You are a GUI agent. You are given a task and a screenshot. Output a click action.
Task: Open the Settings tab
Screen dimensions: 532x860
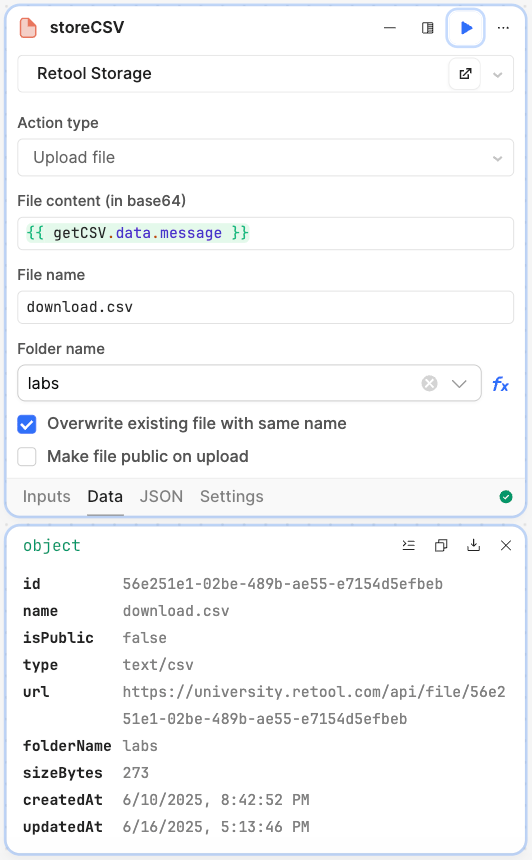click(231, 496)
